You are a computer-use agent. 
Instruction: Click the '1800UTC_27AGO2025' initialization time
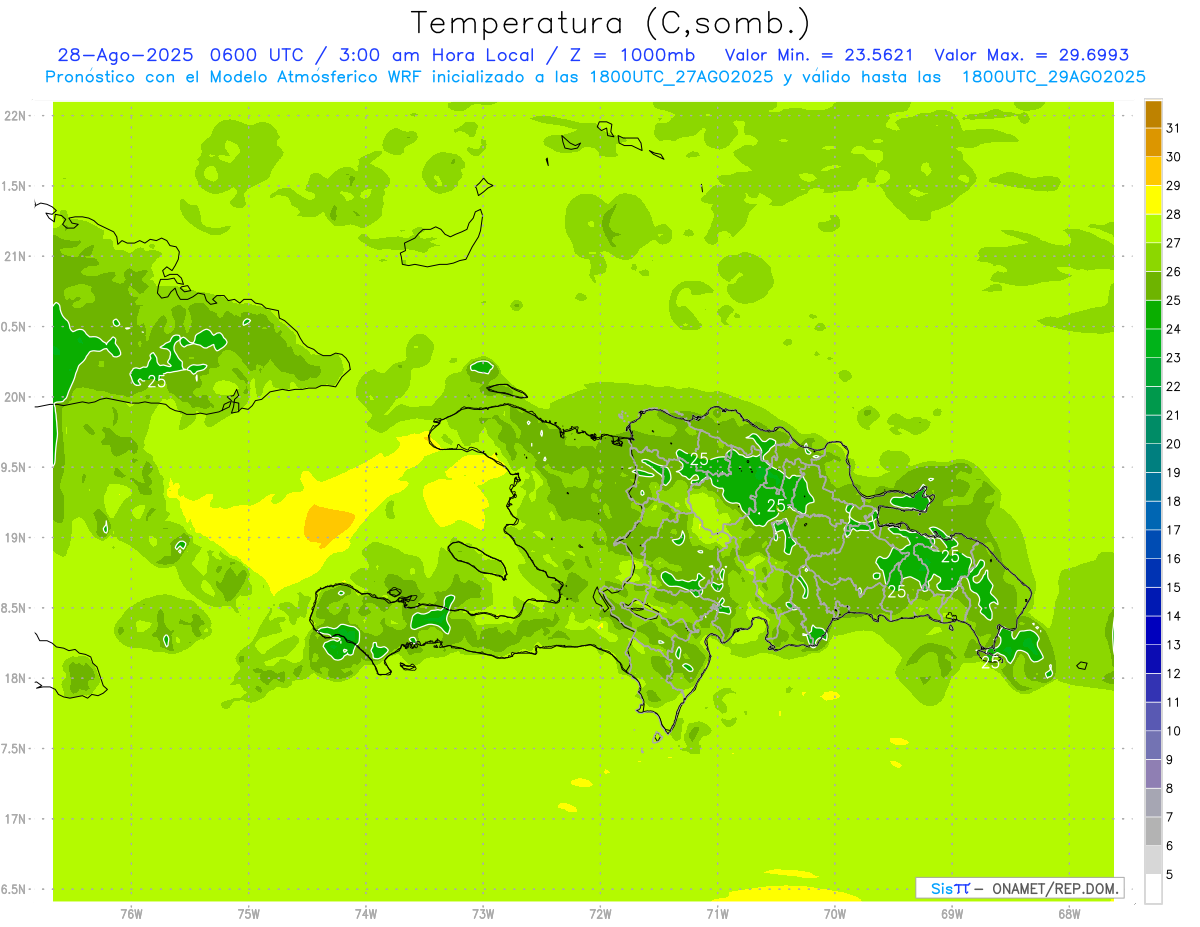pos(681,77)
